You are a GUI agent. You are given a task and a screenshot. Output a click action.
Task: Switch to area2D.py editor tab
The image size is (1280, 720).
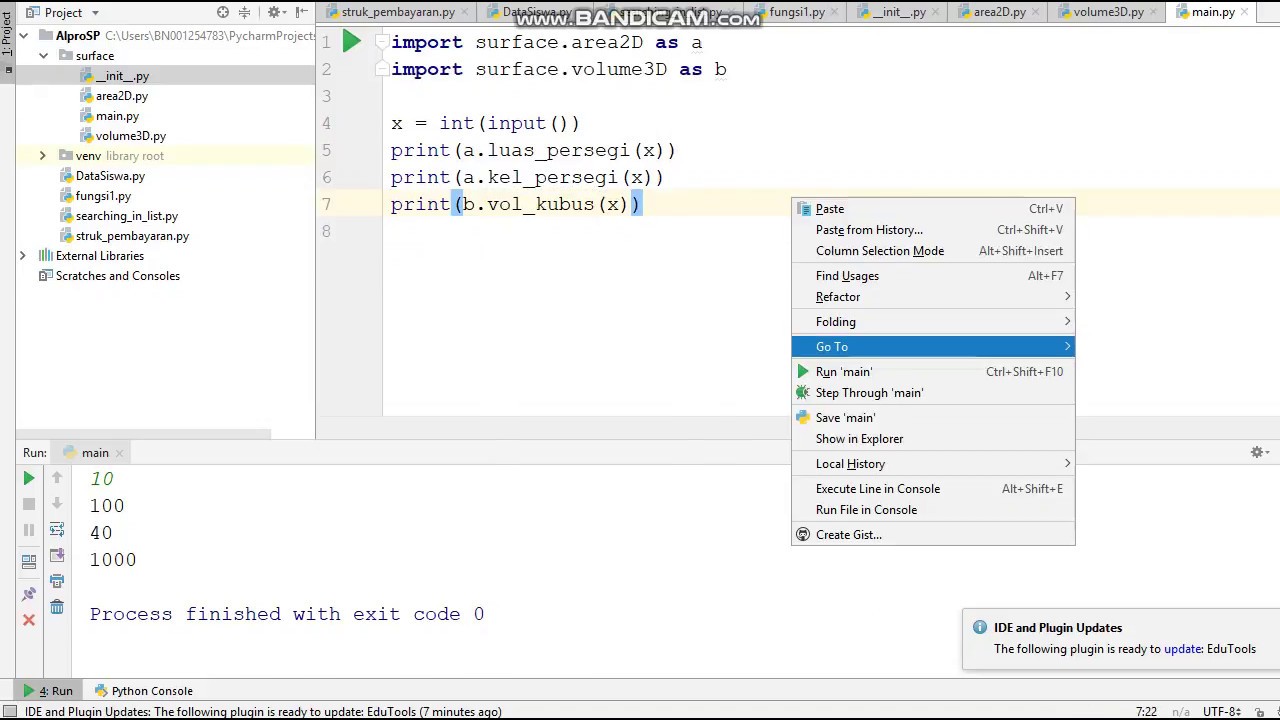coord(999,12)
